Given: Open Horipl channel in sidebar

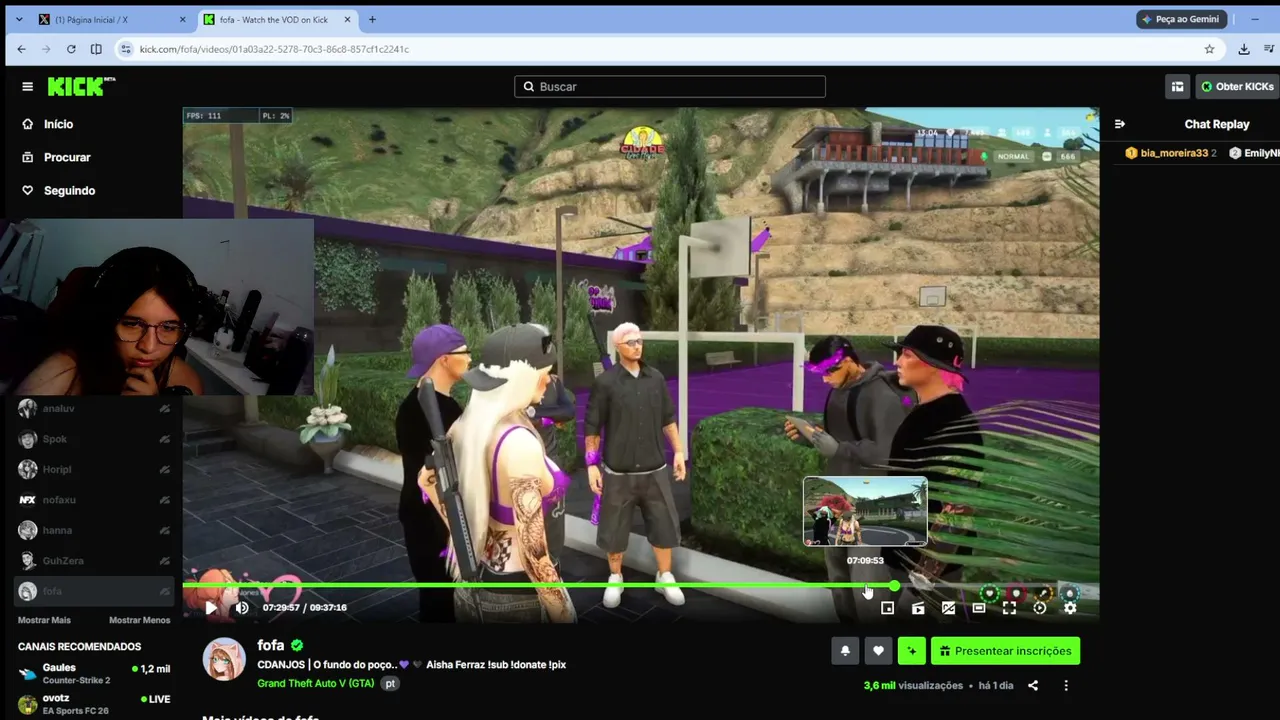Looking at the screenshot, I should 95,469.
